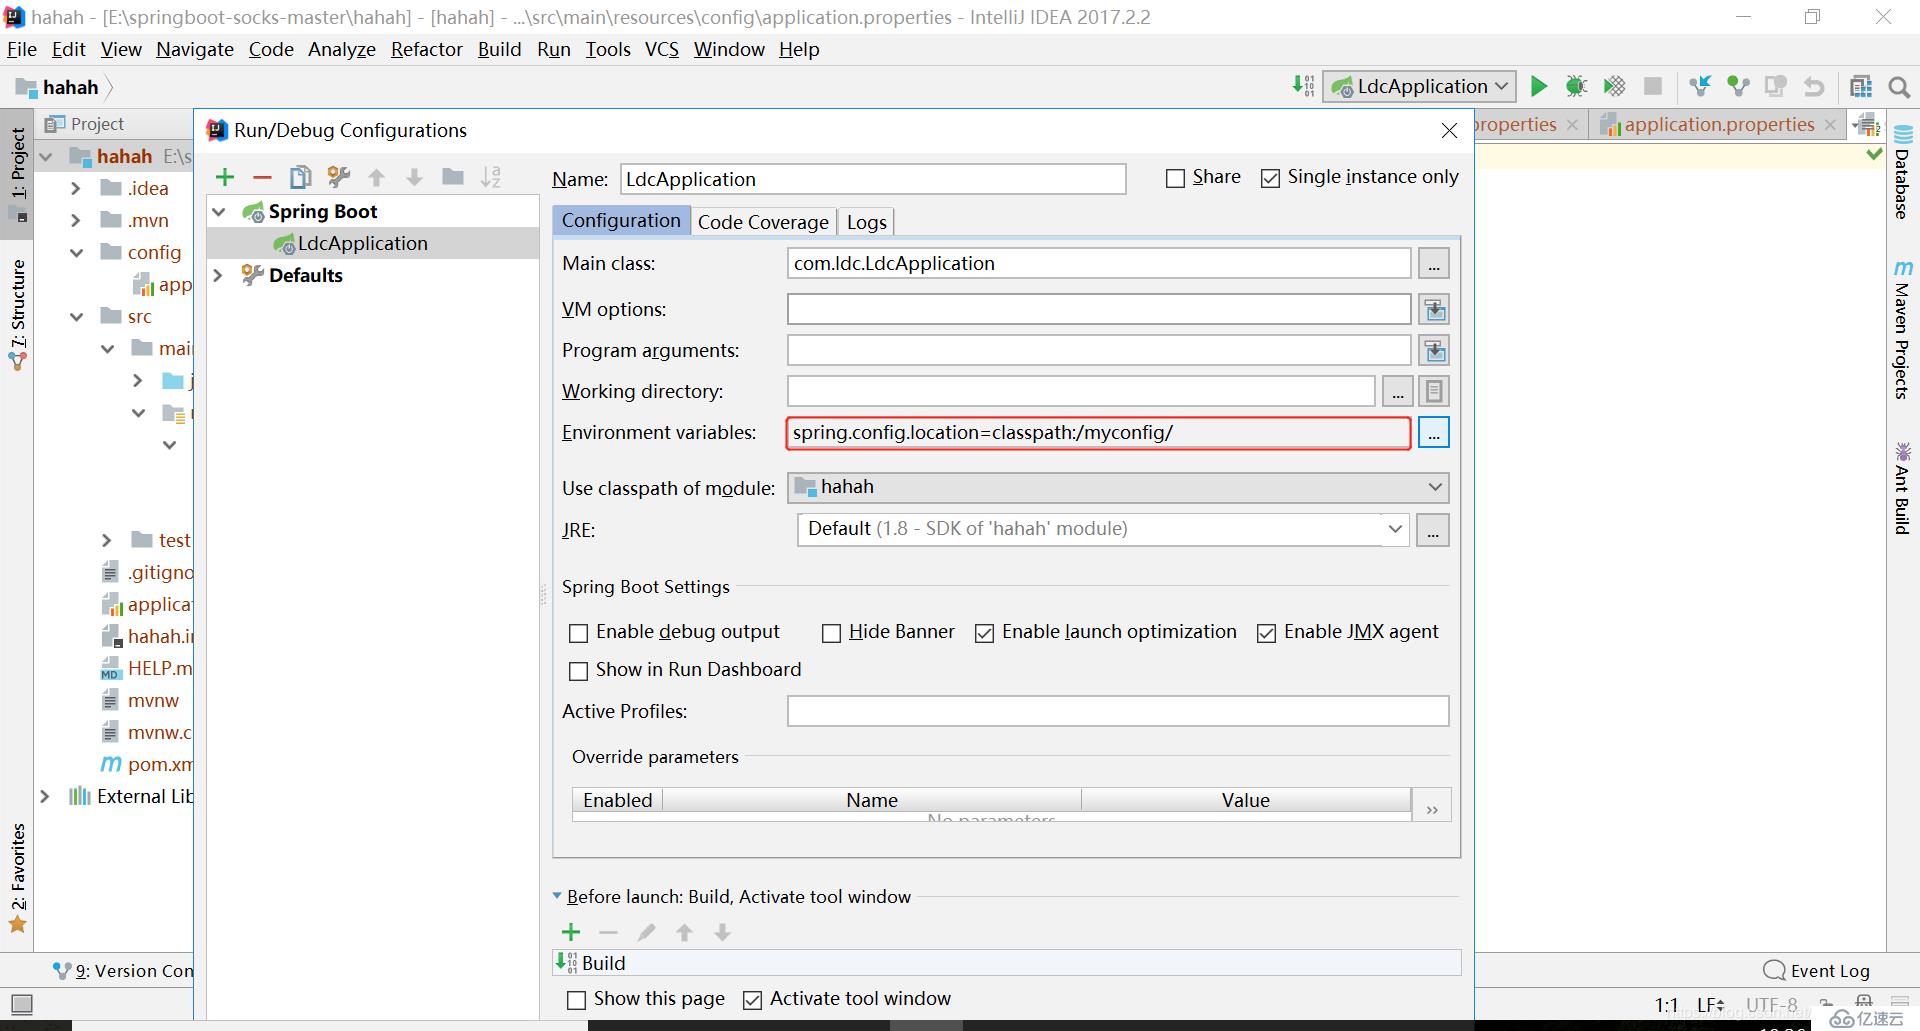Screen dimensions: 1920x1031
Task: Browse Working directory ellipsis button
Action: 1398,392
